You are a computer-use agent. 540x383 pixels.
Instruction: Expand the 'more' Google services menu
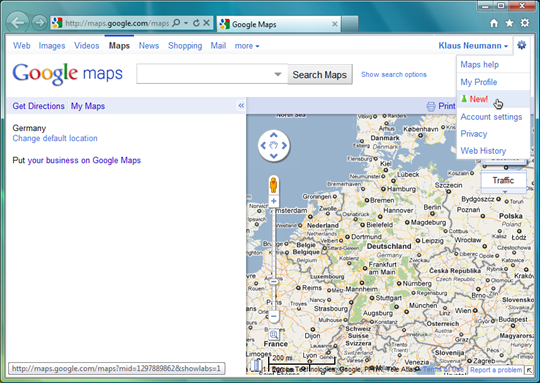click(247, 46)
